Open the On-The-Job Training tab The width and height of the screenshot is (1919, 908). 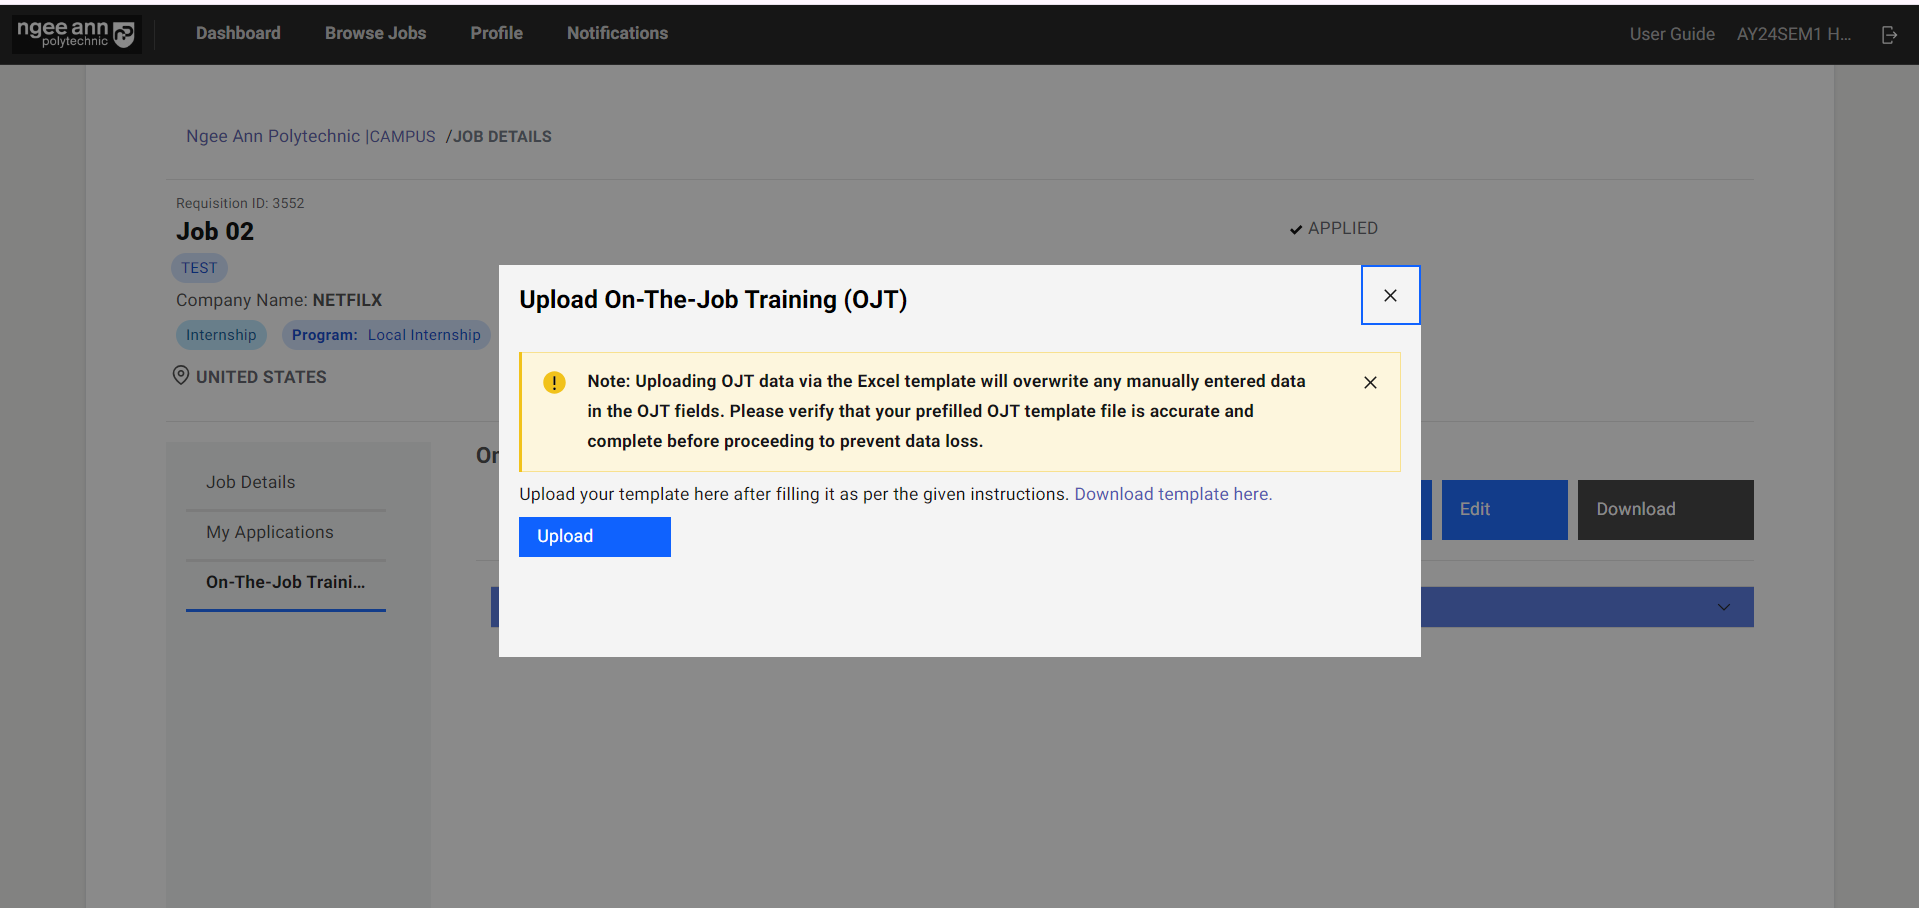pyautogui.click(x=285, y=582)
